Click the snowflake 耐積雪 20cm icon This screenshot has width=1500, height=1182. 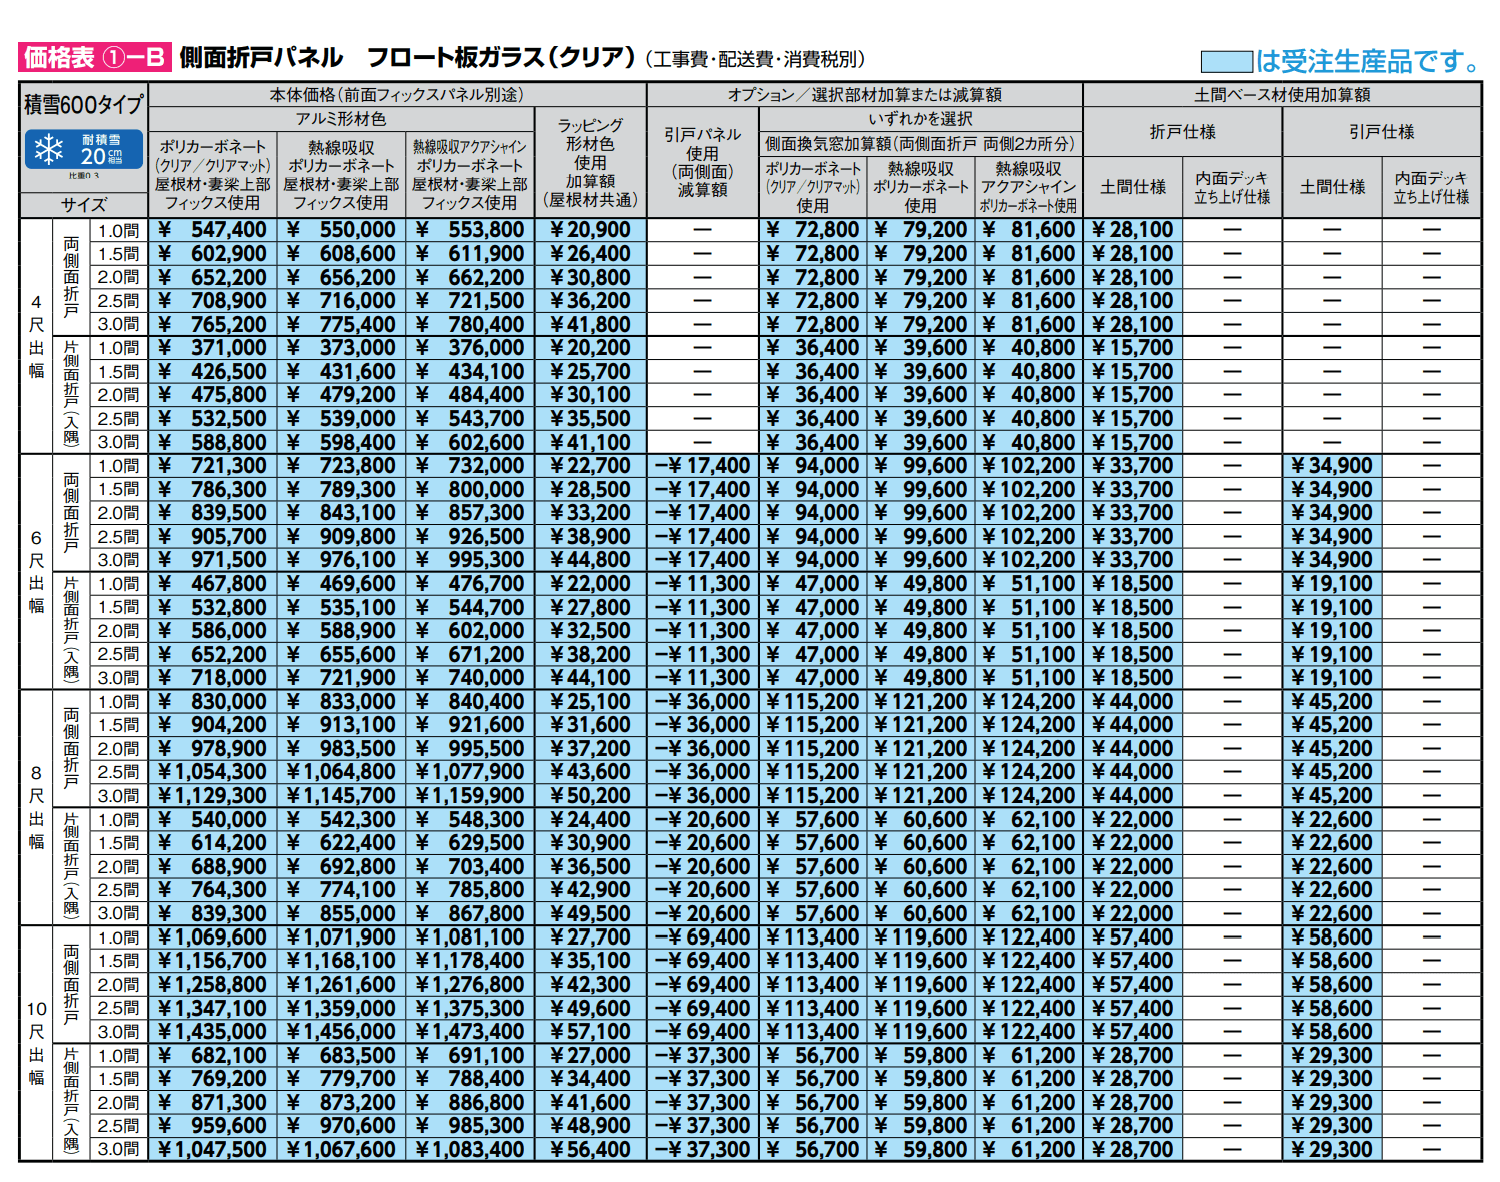pyautogui.click(x=83, y=151)
